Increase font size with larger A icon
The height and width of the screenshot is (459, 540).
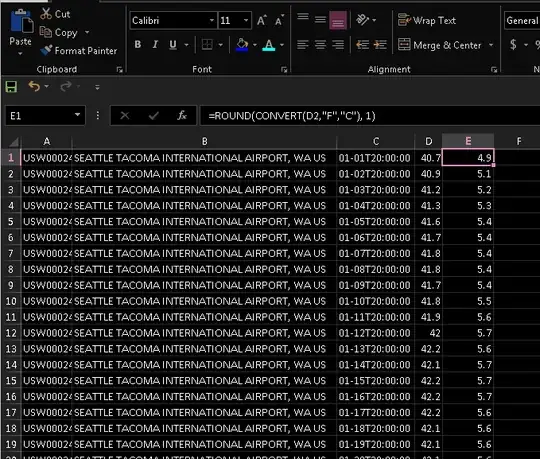click(x=262, y=21)
